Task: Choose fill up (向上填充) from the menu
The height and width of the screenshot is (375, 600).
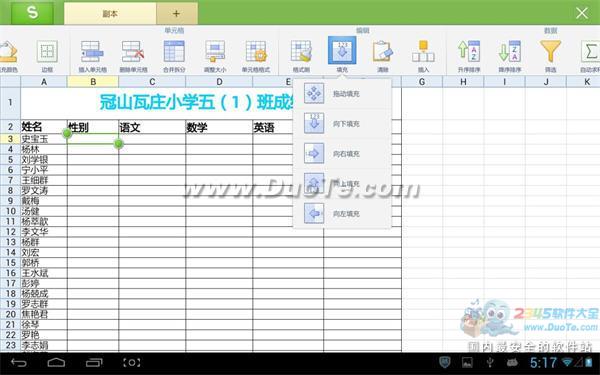Action: tap(342, 183)
